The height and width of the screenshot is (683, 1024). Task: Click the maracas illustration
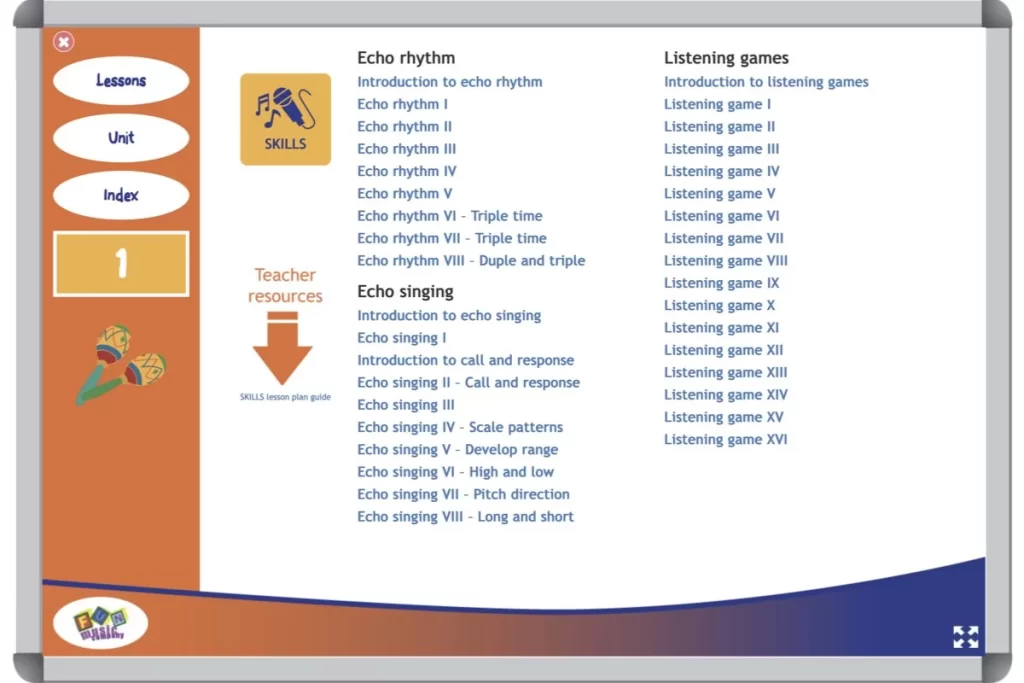click(121, 363)
